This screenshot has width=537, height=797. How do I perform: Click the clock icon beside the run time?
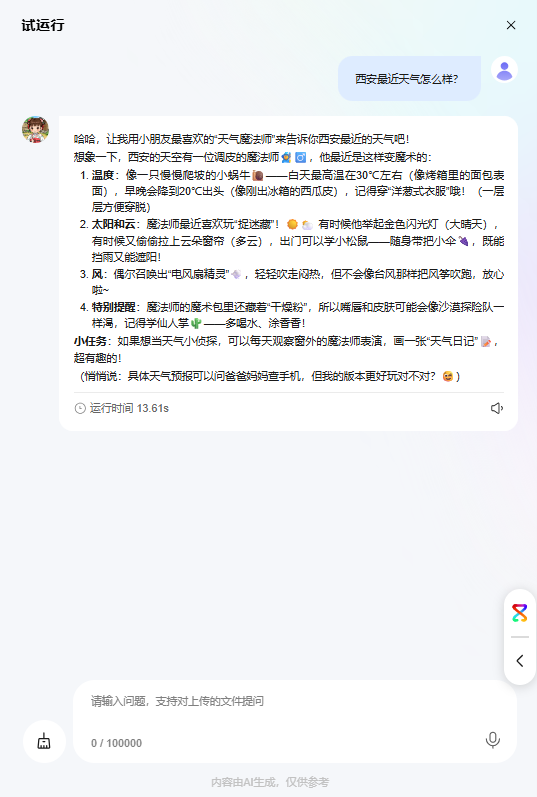(80, 408)
